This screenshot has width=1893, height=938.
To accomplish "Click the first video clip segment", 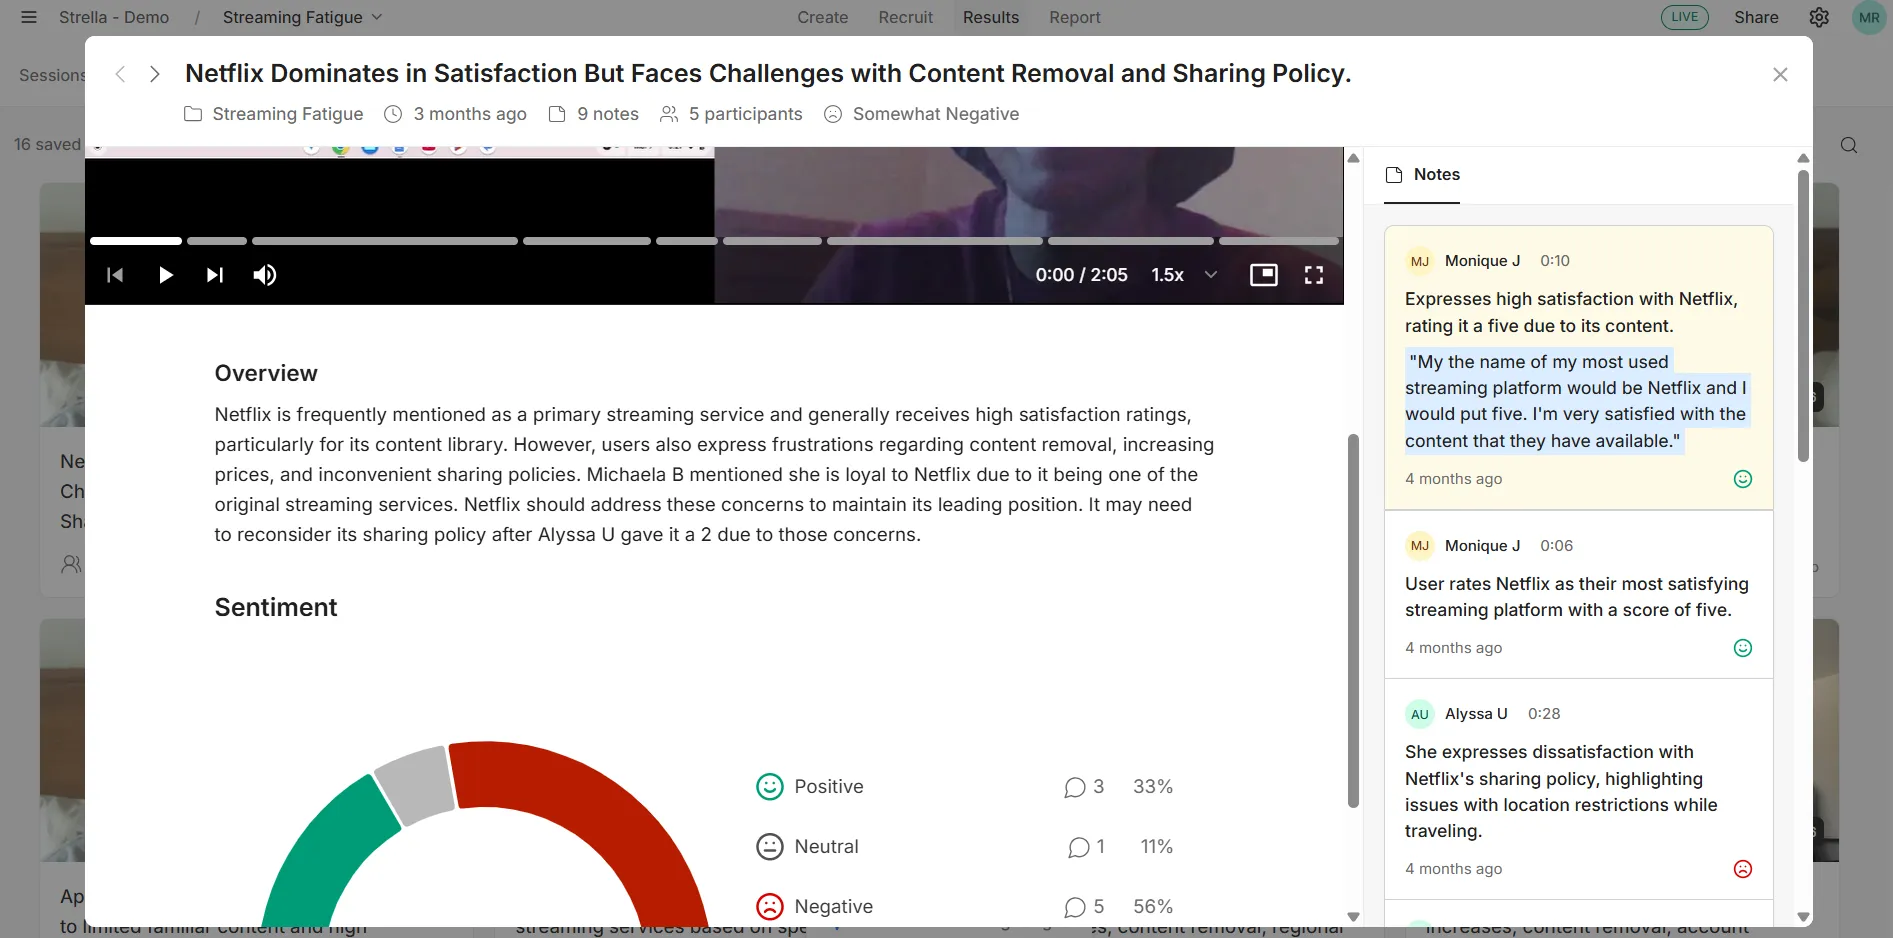I will (136, 241).
